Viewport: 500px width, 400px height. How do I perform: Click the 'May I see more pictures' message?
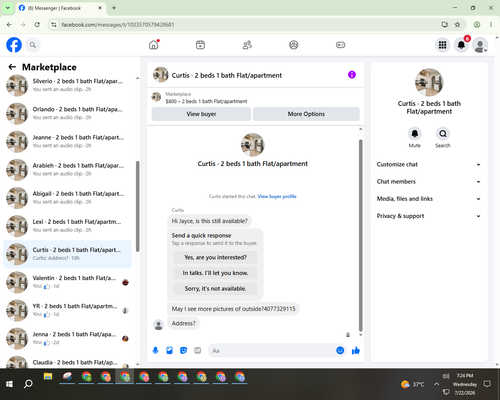pos(233,309)
